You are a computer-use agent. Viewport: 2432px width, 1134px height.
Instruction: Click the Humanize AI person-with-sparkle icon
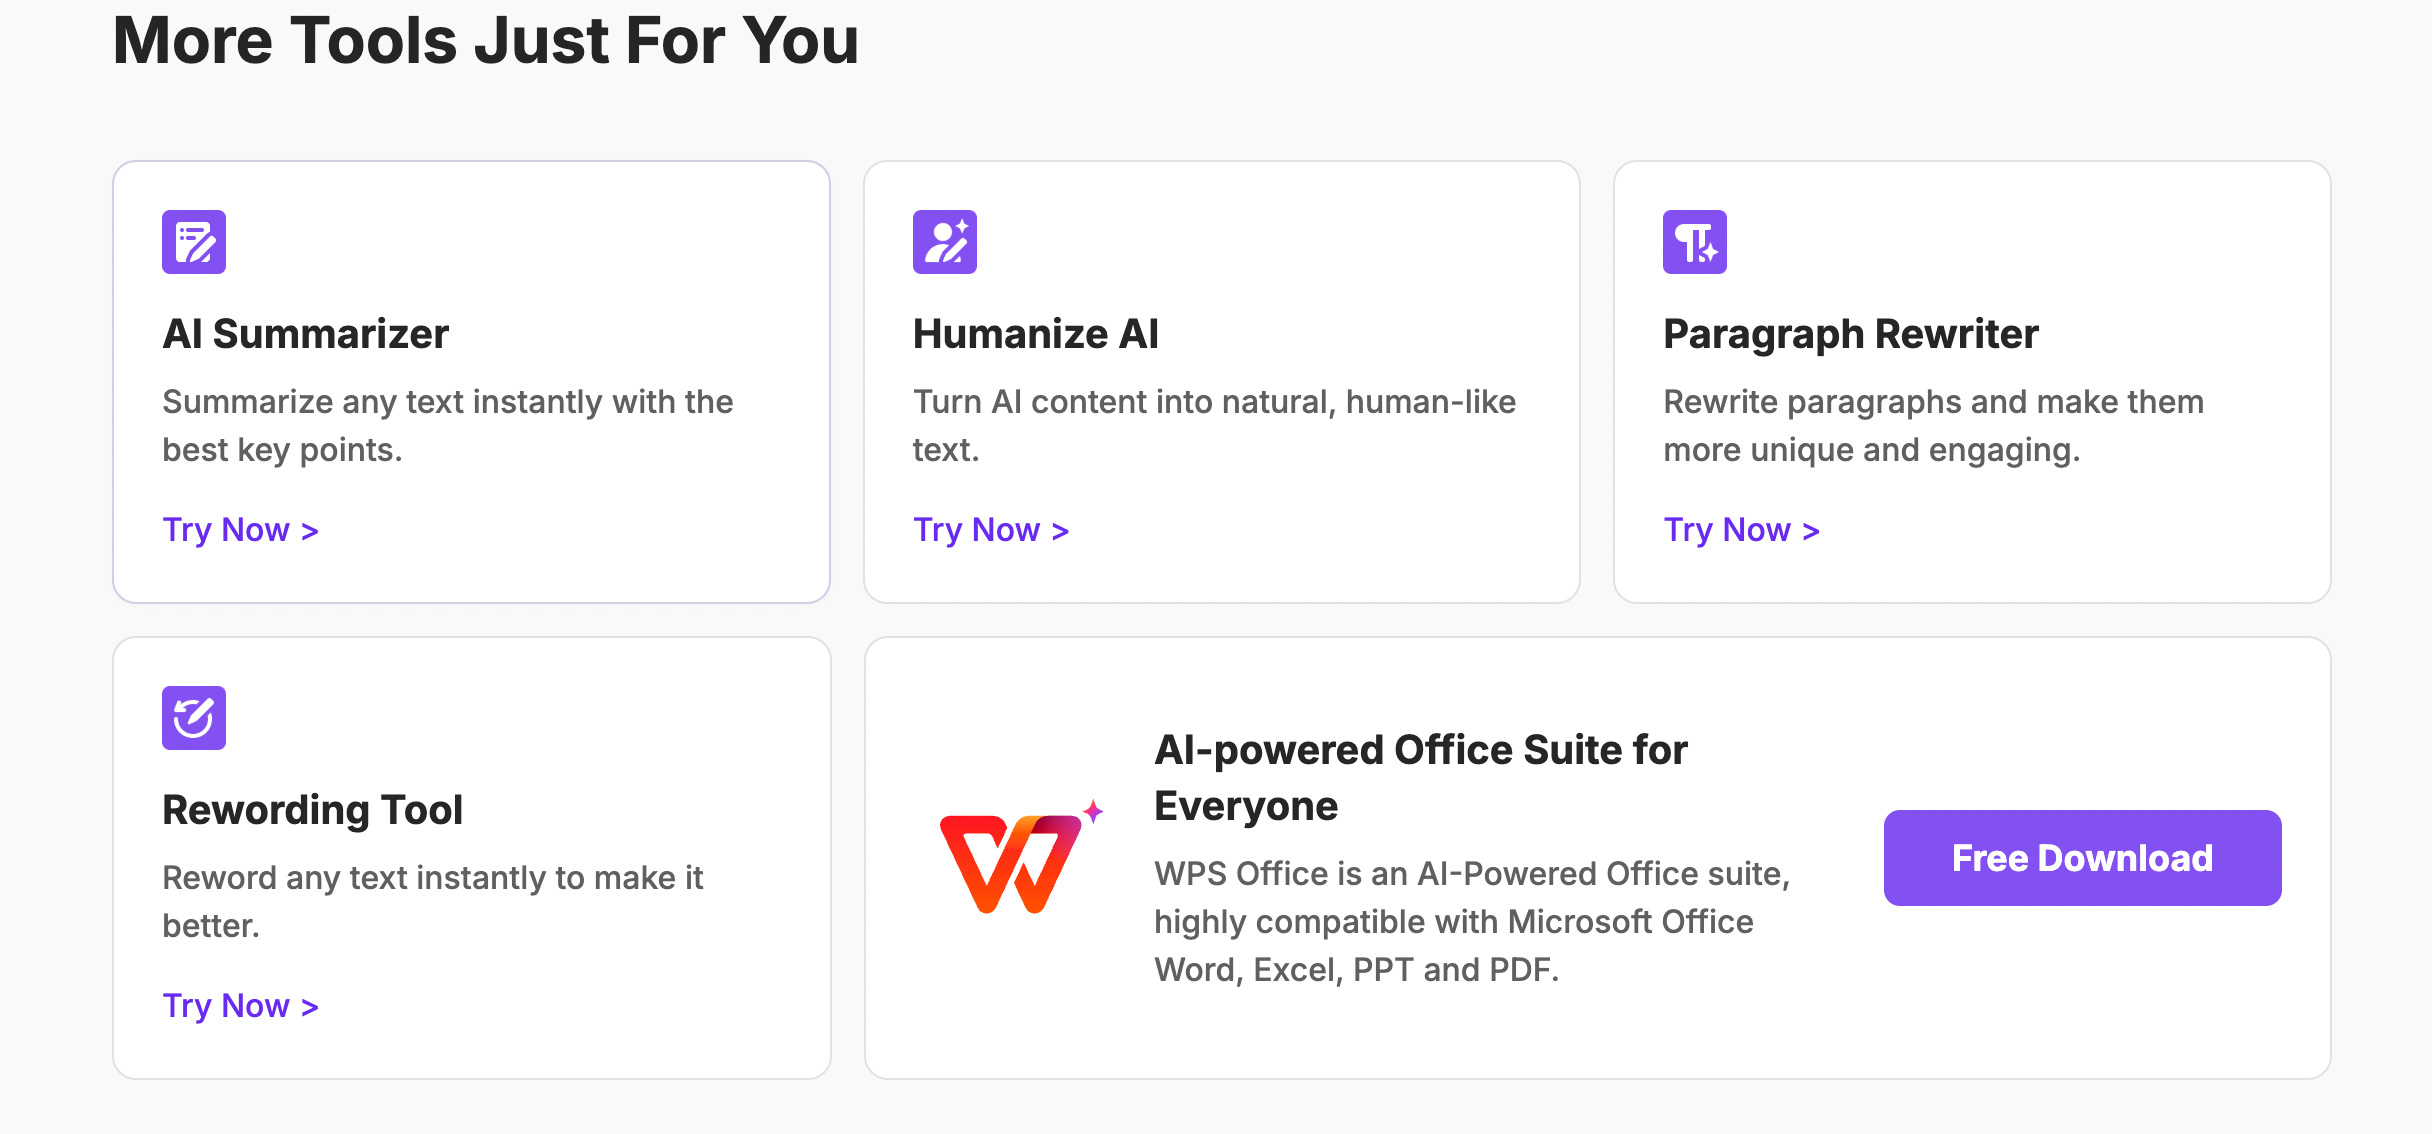tap(944, 241)
